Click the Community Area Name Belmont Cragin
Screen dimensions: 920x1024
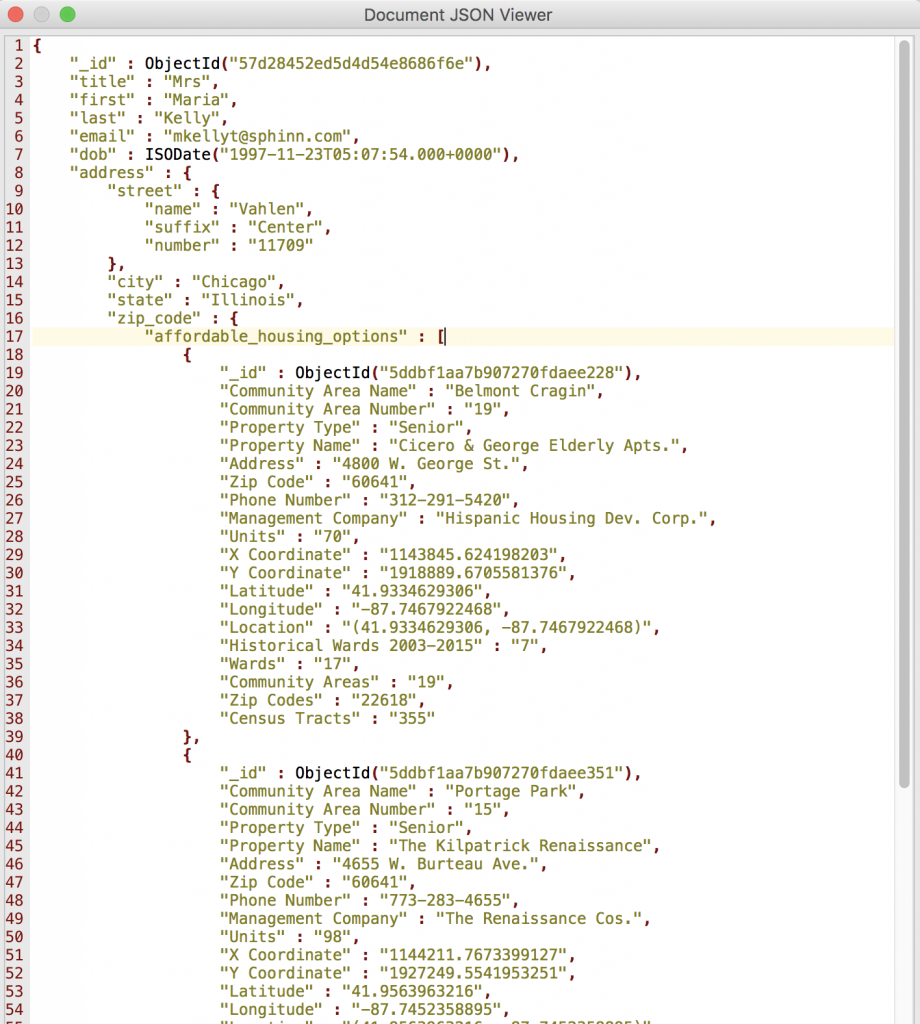pyautogui.click(x=523, y=390)
